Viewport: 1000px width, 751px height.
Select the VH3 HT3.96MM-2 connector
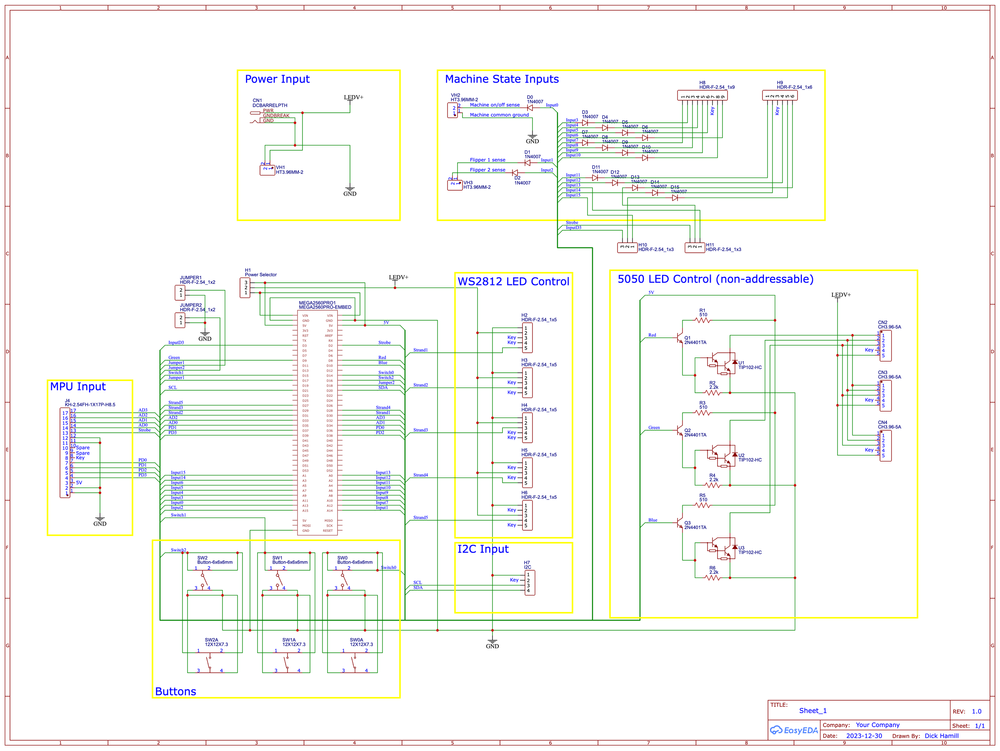pyautogui.click(x=455, y=185)
